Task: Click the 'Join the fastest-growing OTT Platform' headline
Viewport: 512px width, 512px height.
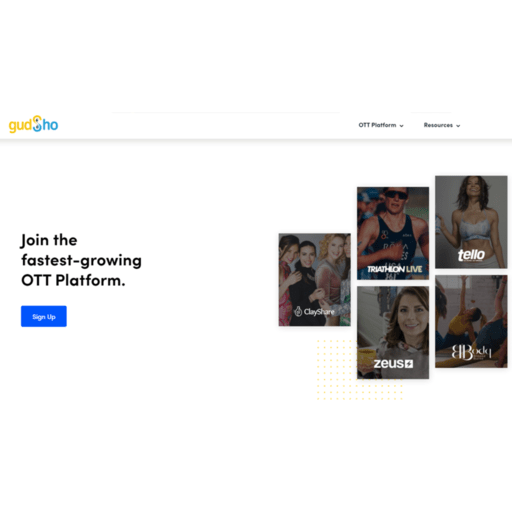Action: pyautogui.click(x=81, y=260)
